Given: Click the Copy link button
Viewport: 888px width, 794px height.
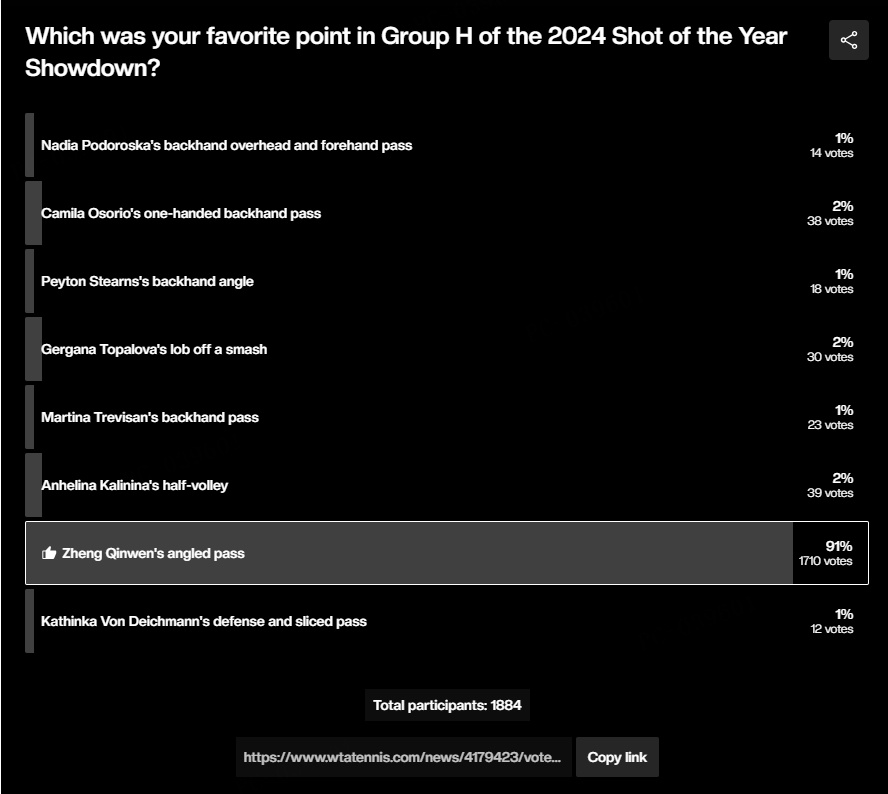Looking at the screenshot, I should [x=617, y=757].
